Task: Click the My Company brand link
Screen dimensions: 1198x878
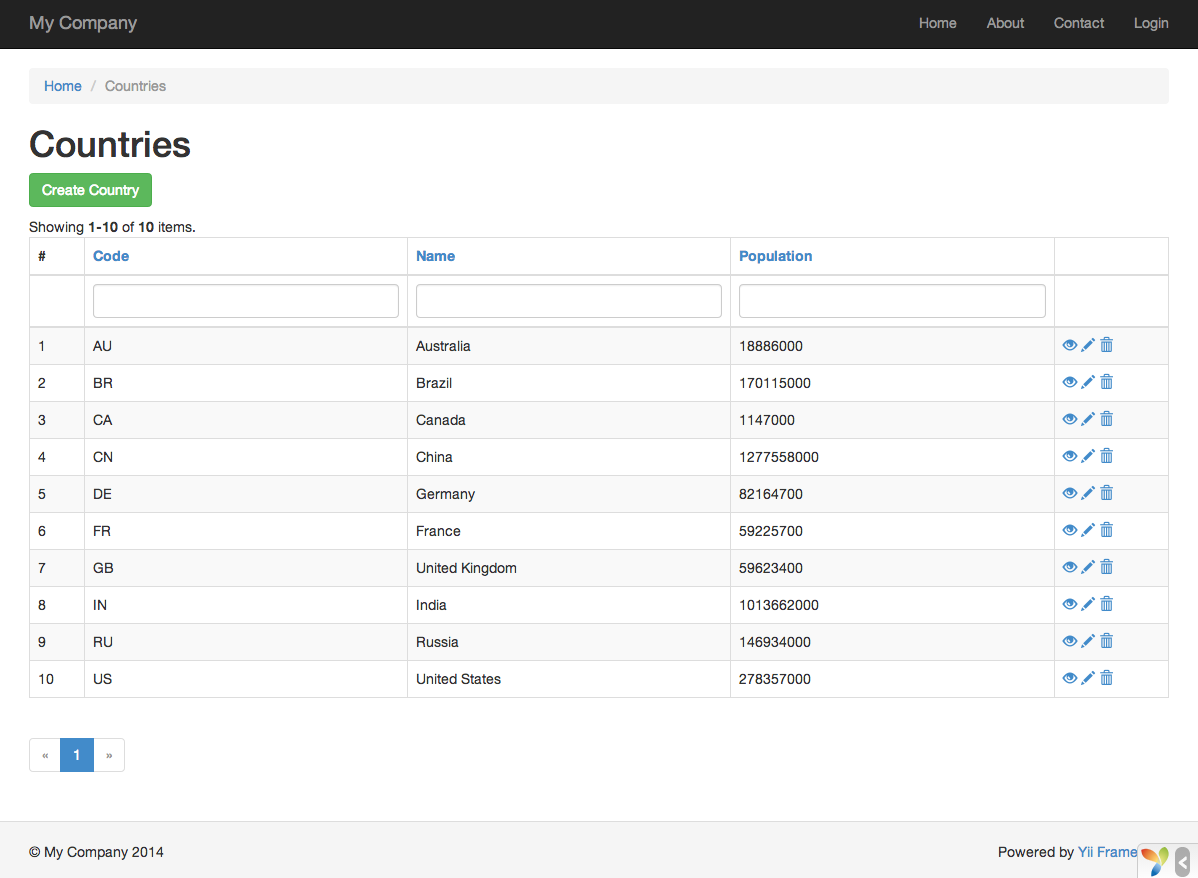Action: point(83,23)
